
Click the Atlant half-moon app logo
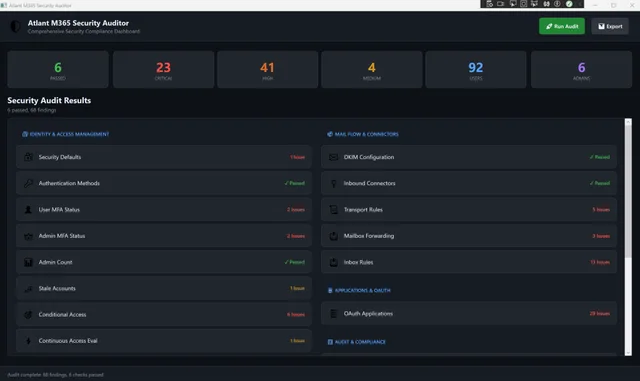[15, 27]
